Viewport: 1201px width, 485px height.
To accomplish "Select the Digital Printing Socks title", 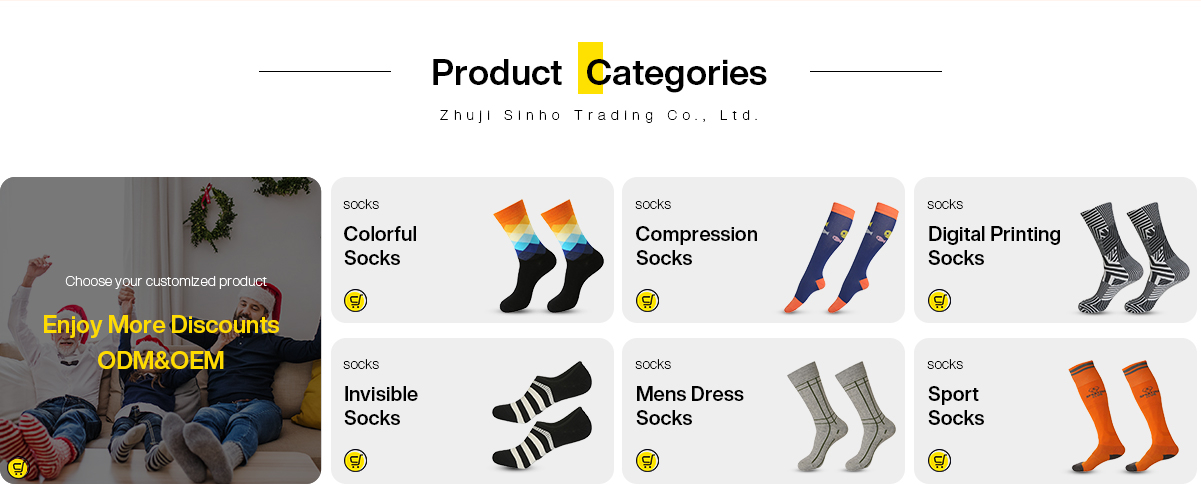I will click(x=994, y=246).
